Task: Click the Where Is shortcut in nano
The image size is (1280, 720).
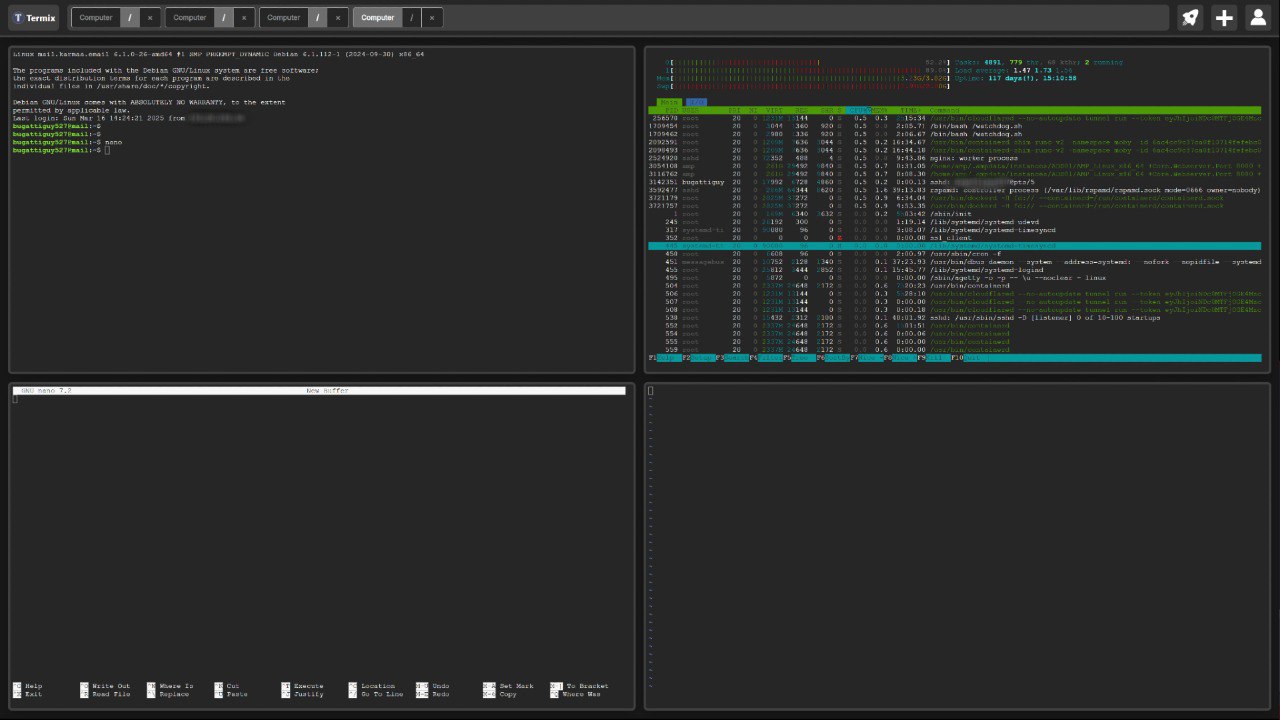Action: tap(170, 686)
